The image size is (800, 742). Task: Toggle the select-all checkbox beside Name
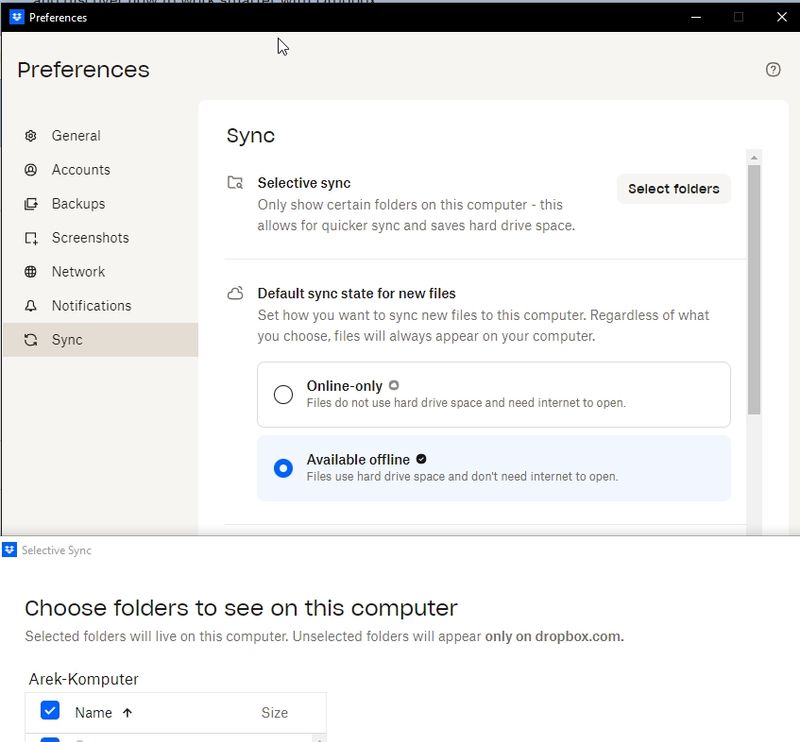50,711
